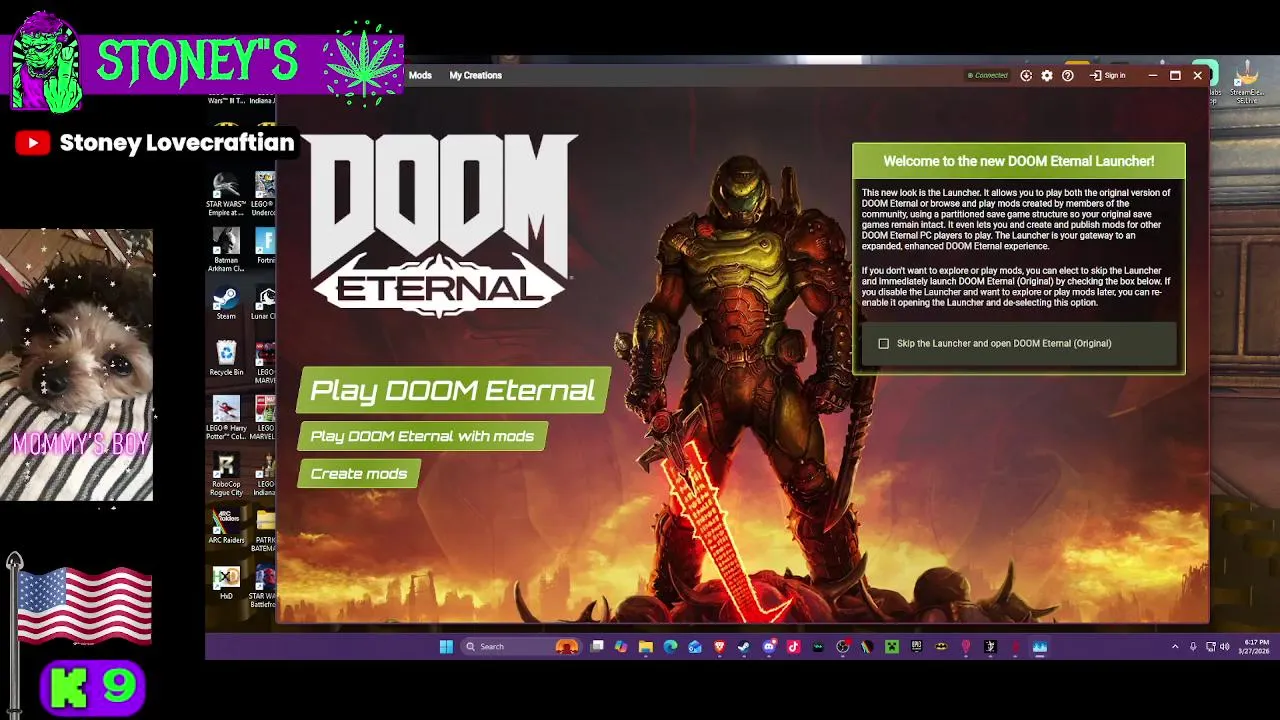Open TikTok from taskbar

click(793, 647)
